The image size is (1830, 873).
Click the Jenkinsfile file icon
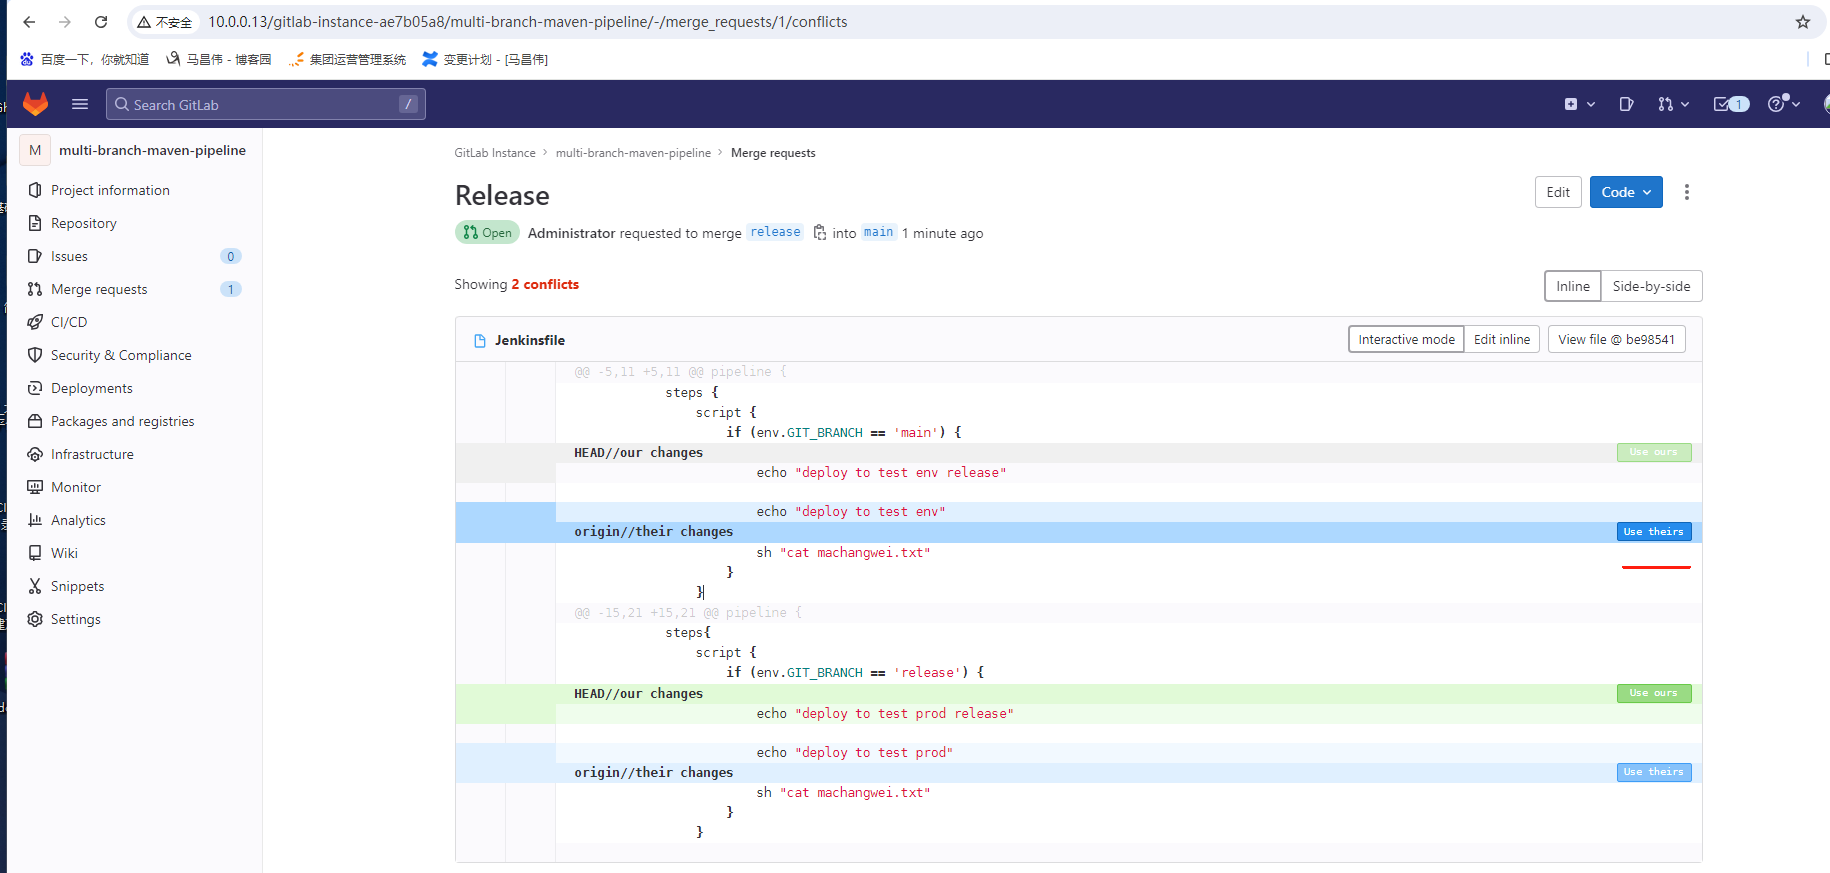[x=480, y=340]
